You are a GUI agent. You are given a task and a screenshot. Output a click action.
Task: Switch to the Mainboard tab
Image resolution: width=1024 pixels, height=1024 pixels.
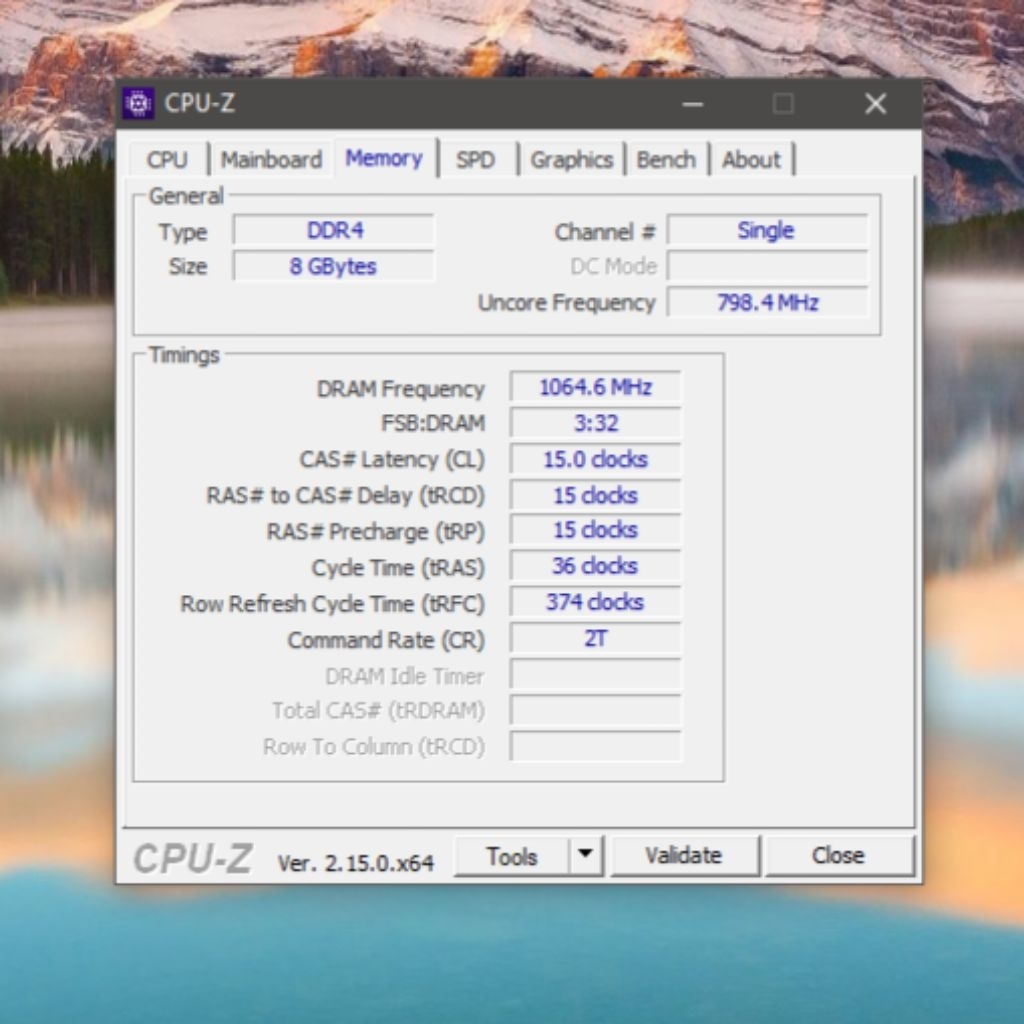click(x=271, y=159)
